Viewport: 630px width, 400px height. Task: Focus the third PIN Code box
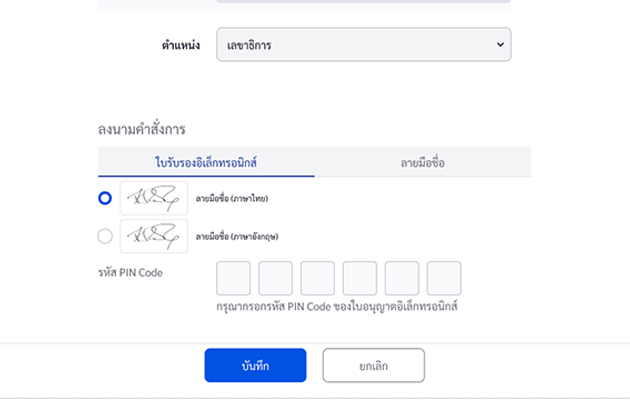coord(317,278)
